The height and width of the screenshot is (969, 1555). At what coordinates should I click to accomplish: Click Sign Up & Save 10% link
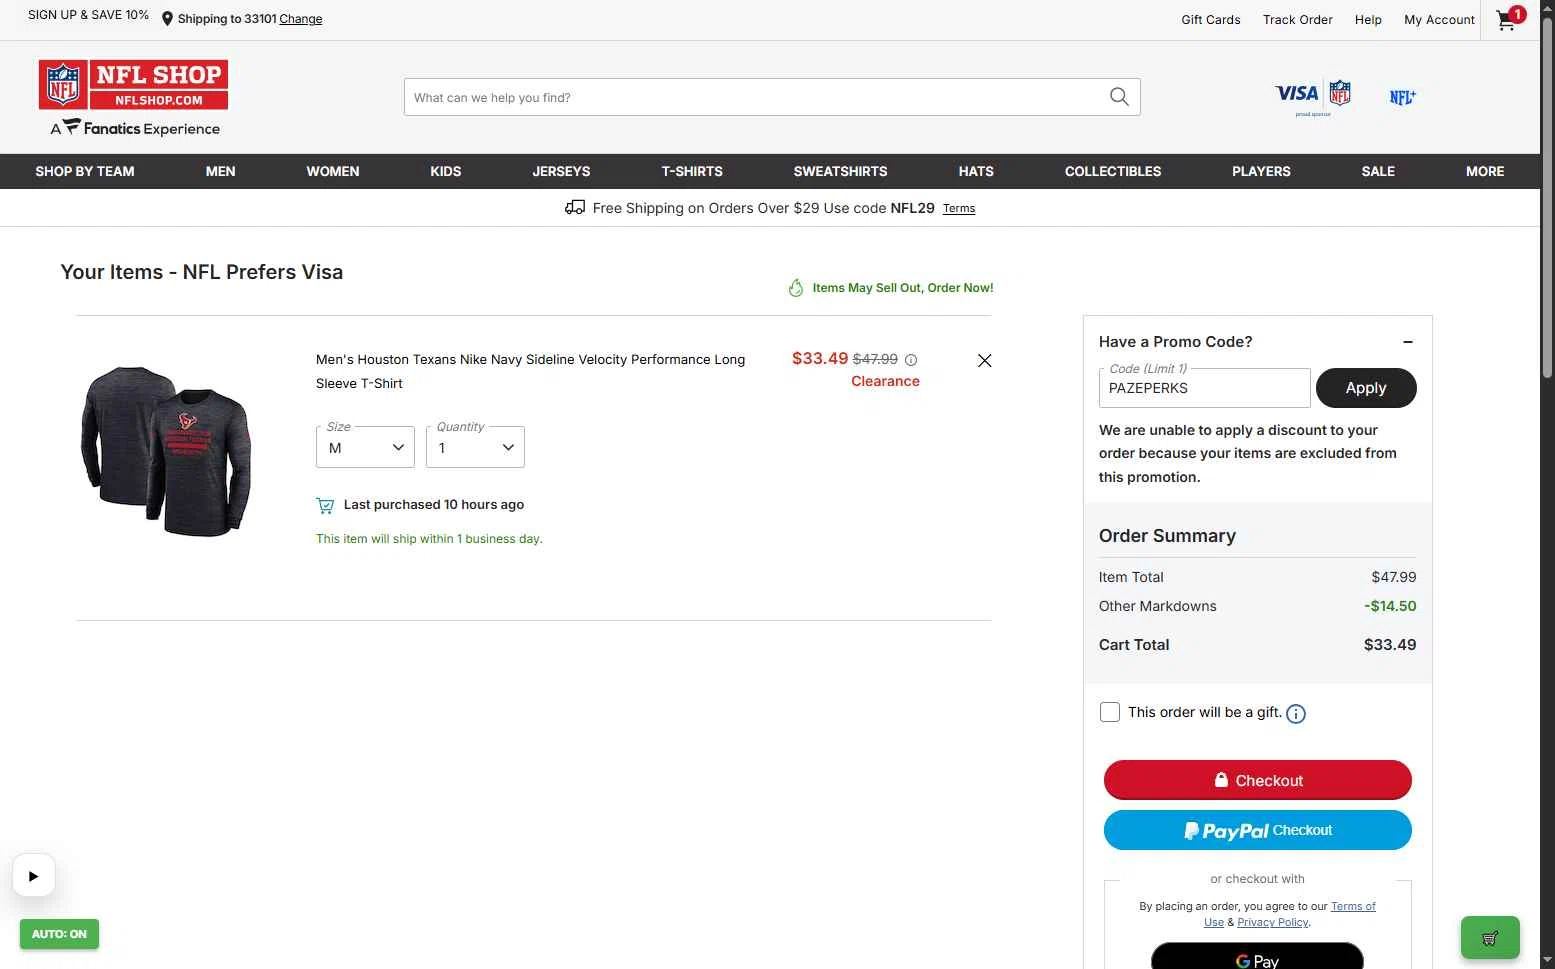(x=88, y=15)
